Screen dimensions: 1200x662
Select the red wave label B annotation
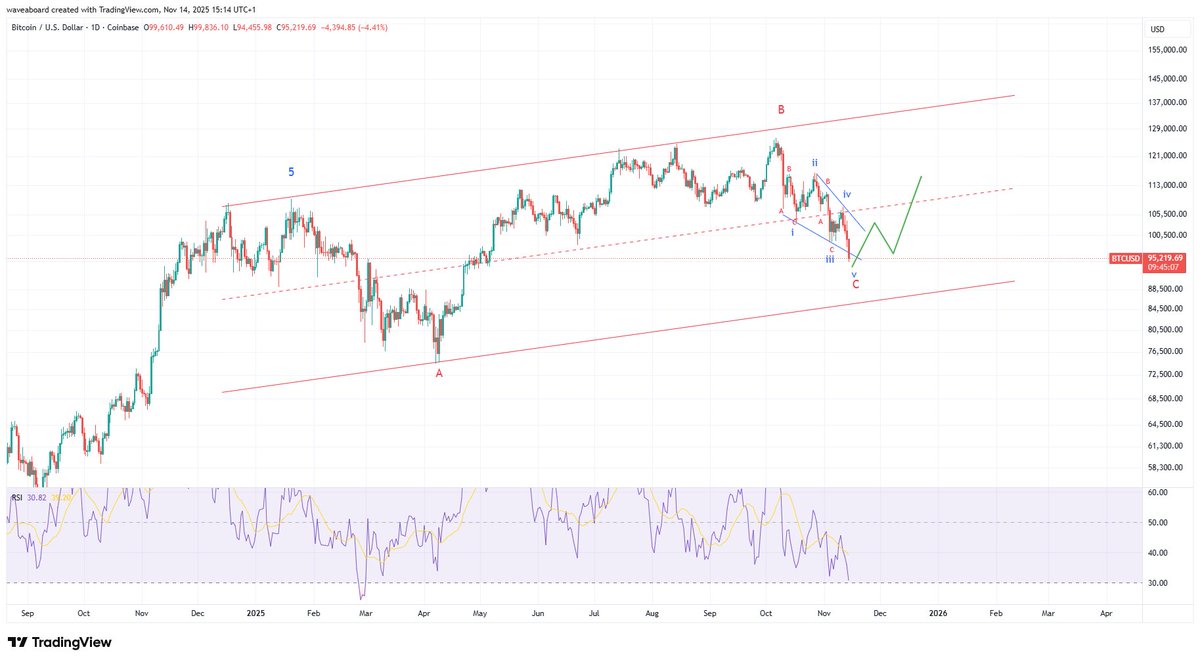pyautogui.click(x=783, y=108)
